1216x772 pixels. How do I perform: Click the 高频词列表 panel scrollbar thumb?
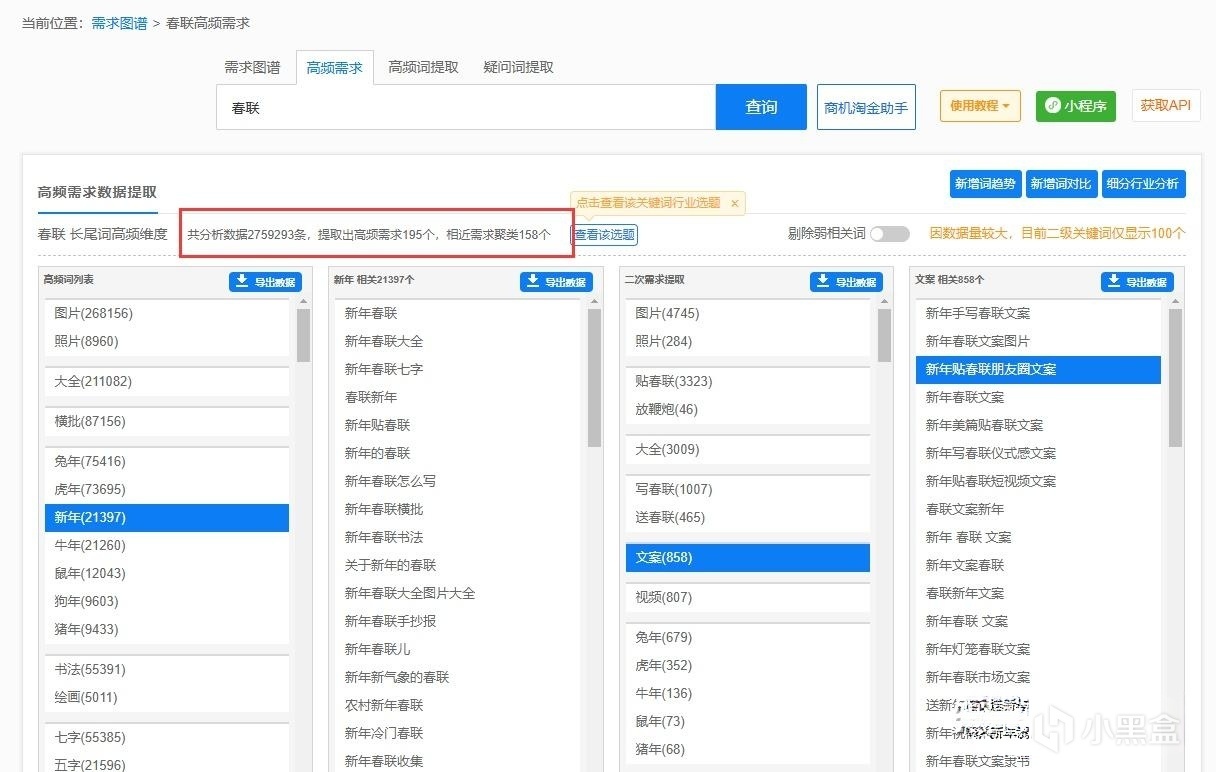[x=303, y=335]
